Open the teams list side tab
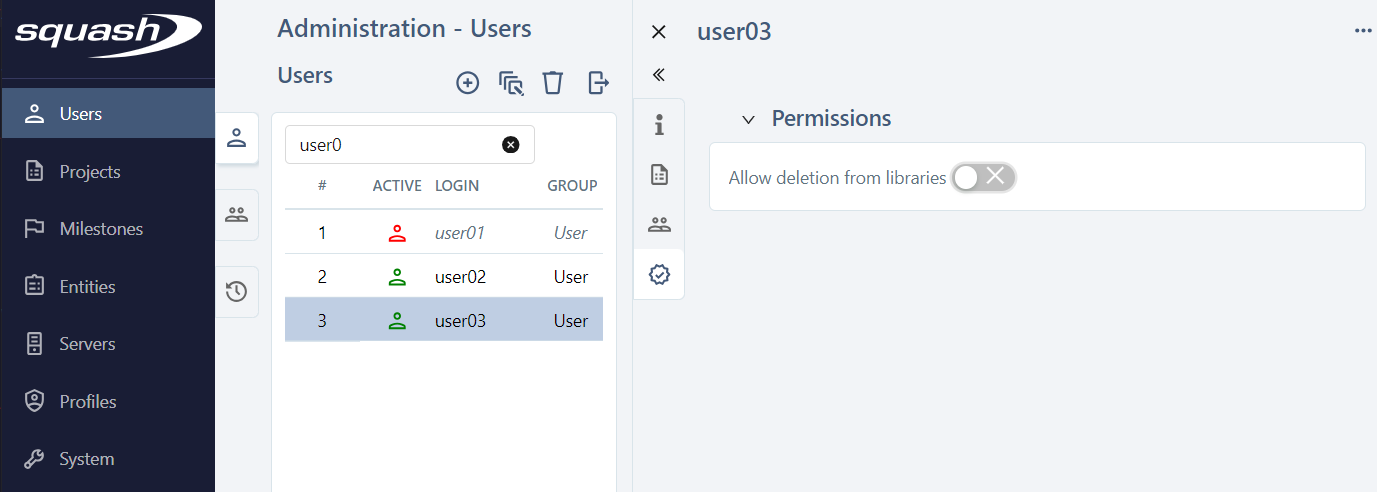The width and height of the screenshot is (1377, 492). 237,215
